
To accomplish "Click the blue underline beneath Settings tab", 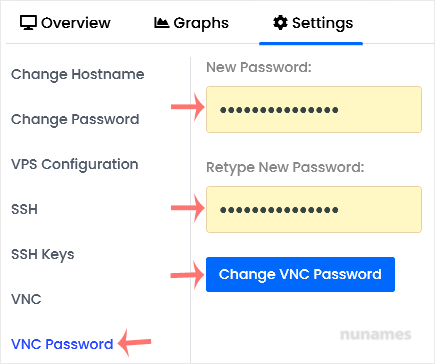I will tap(311, 43).
